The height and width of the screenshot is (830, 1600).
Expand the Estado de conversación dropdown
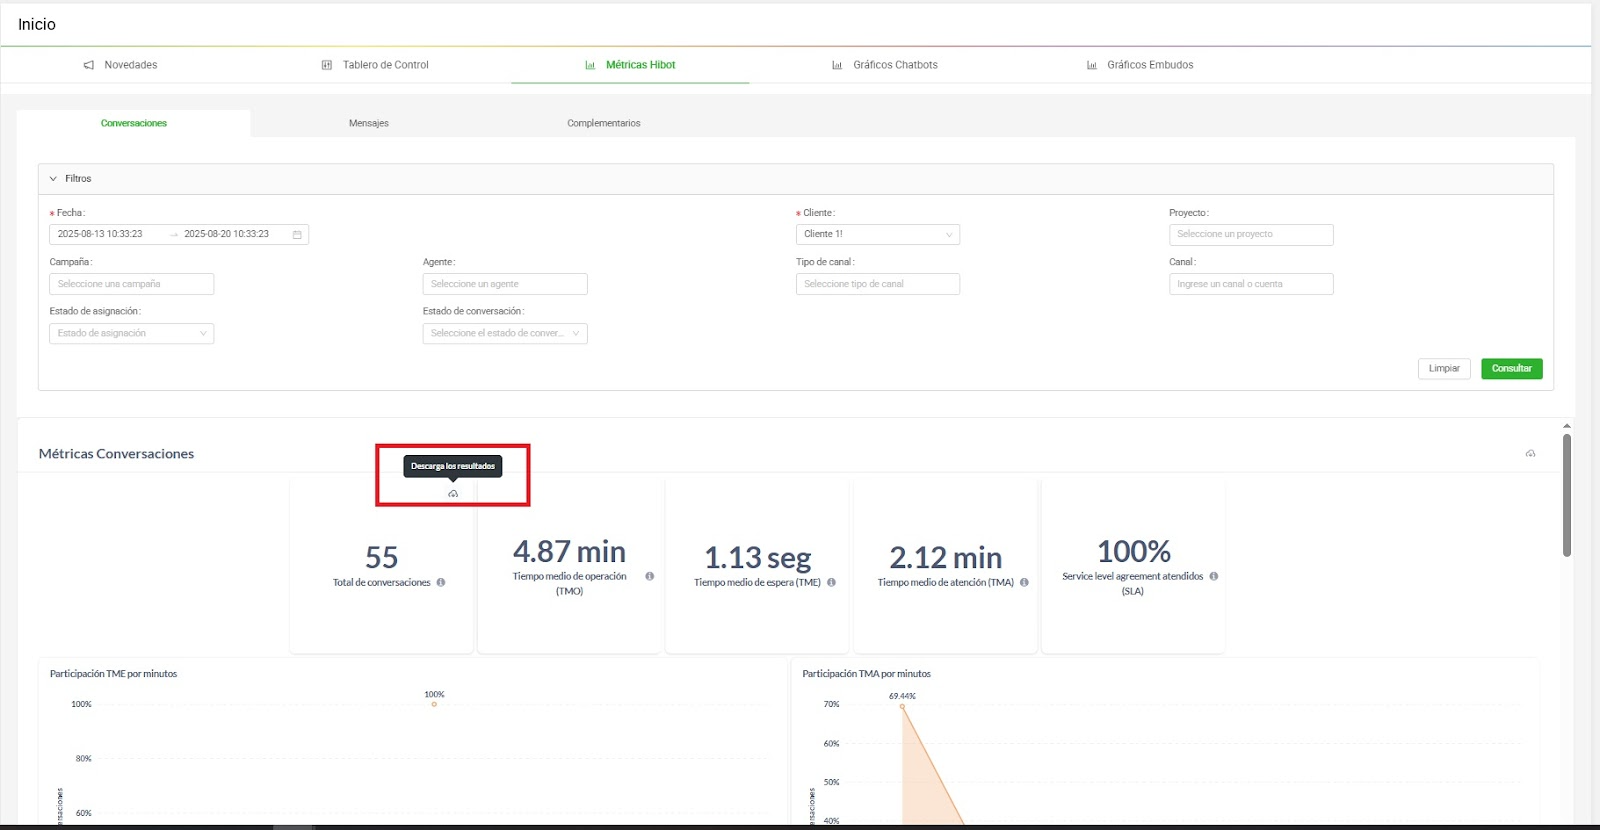505,333
